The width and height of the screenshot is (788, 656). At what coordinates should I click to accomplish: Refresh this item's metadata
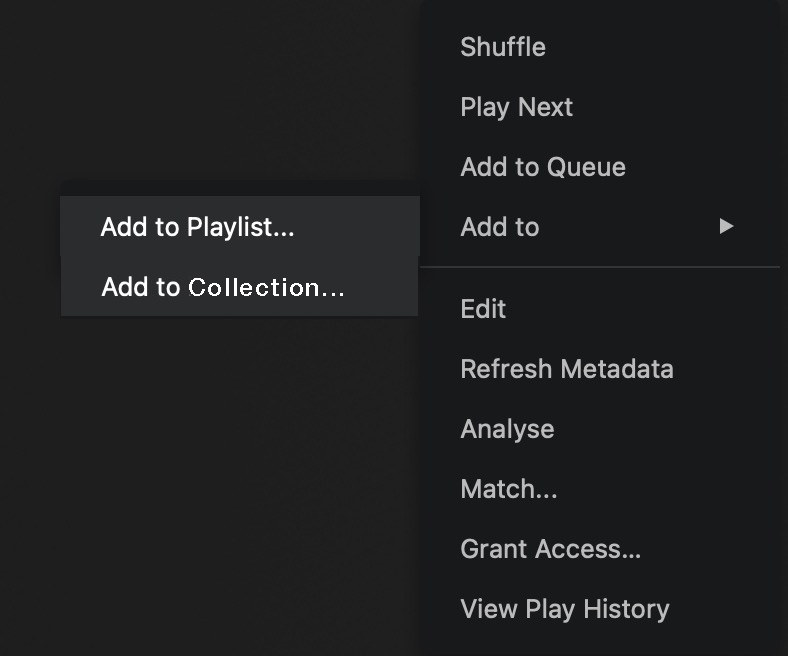pos(566,369)
